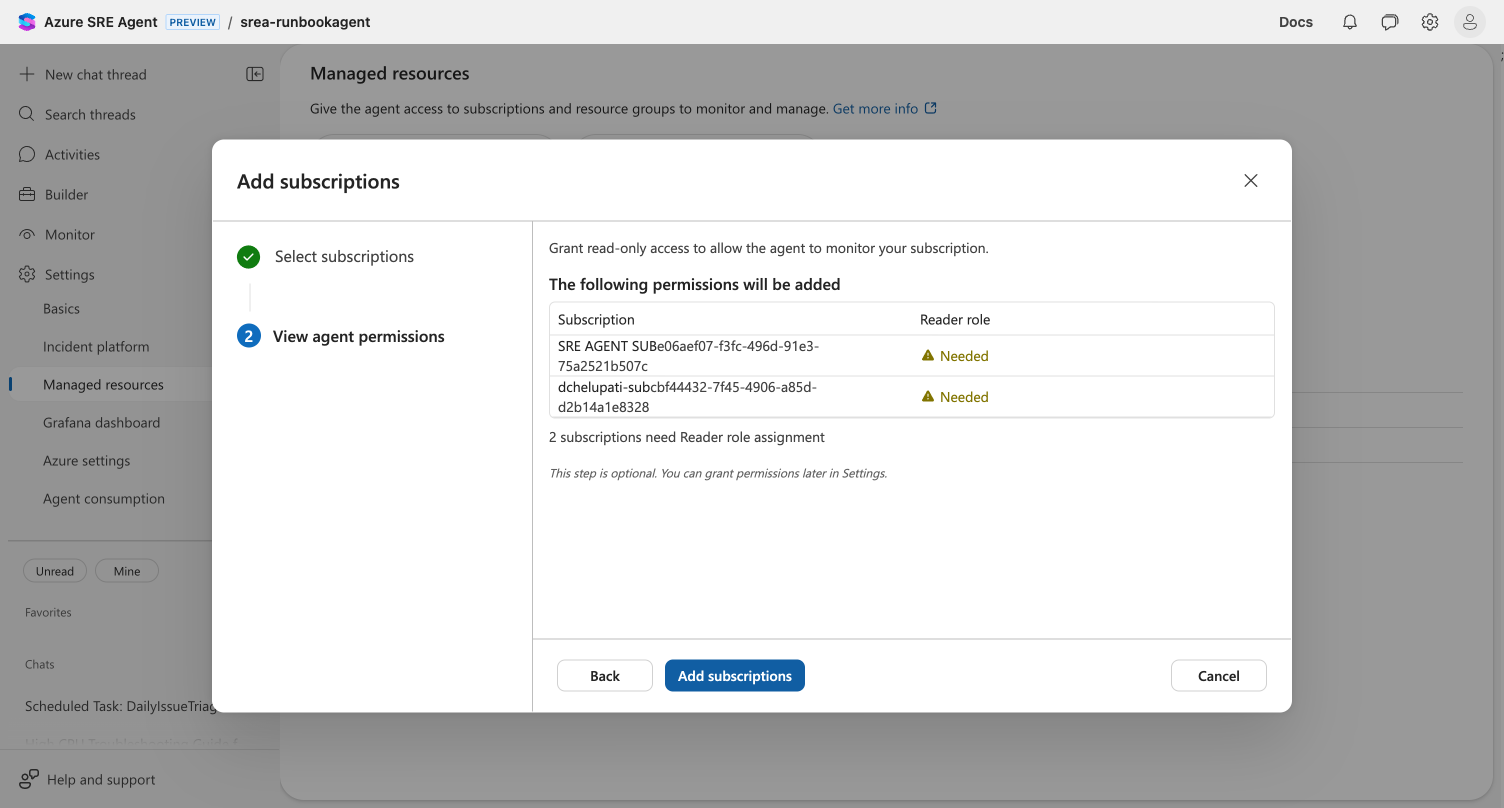Open the user account avatar icon
Viewport: 1504px width, 808px height.
[1470, 22]
